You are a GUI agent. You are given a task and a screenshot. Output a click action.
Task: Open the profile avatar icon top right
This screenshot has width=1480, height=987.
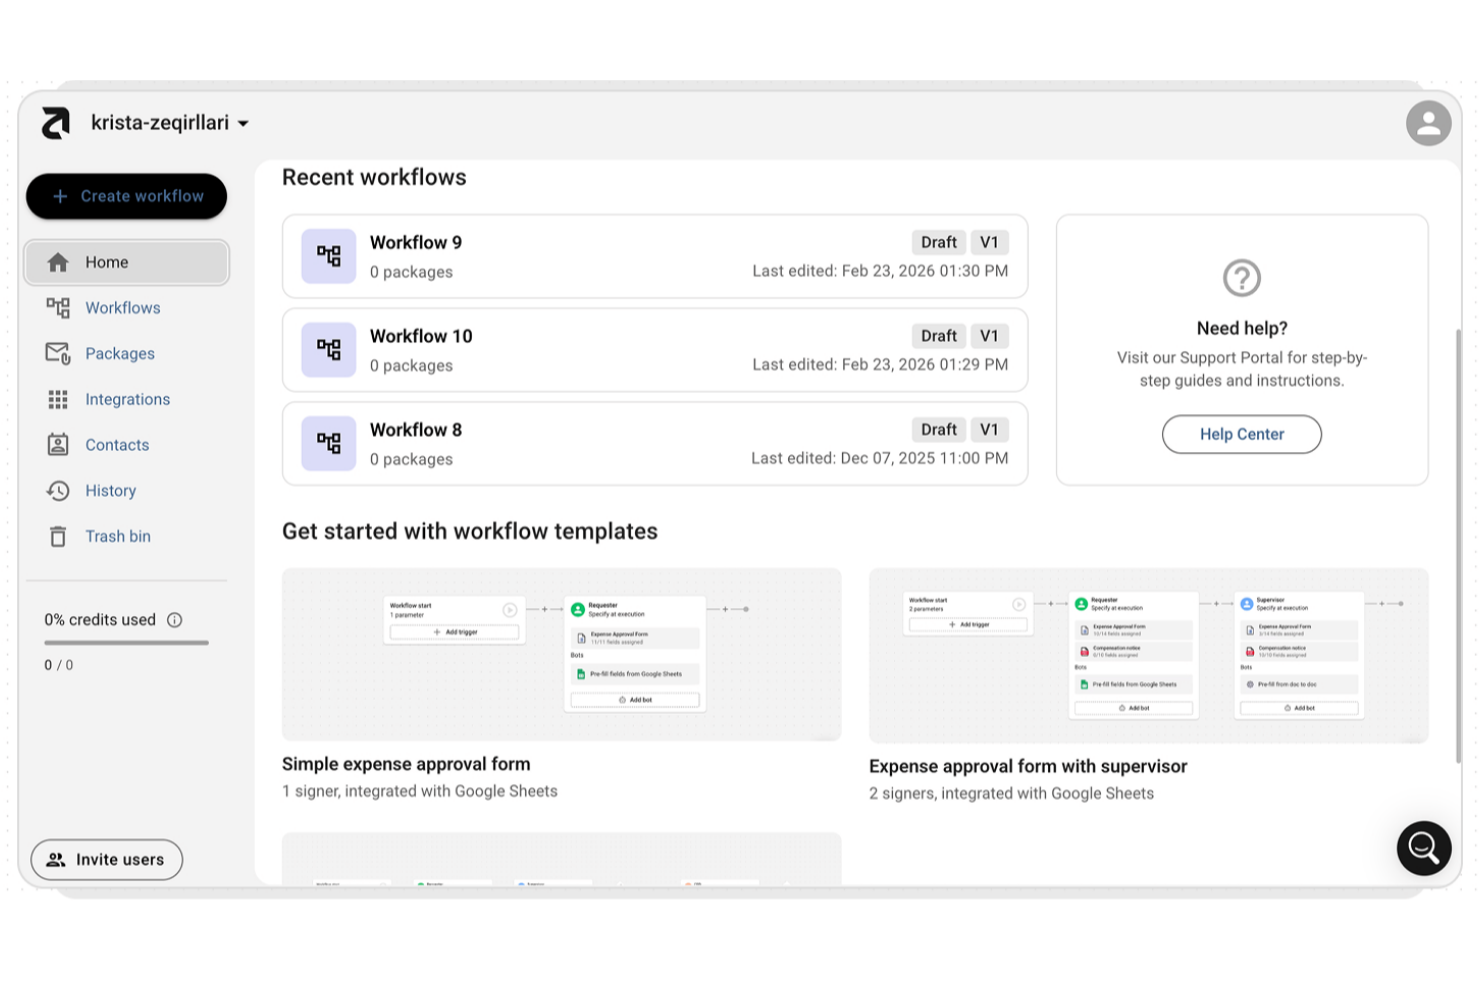[x=1428, y=122]
